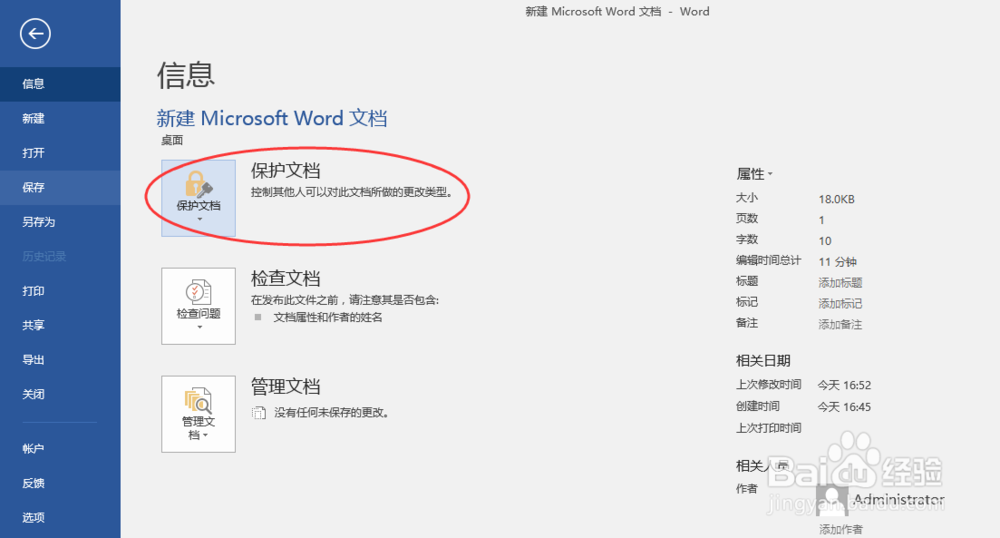1000x538 pixels.
Task: Click the 添加作者 field
Action: pos(841,529)
